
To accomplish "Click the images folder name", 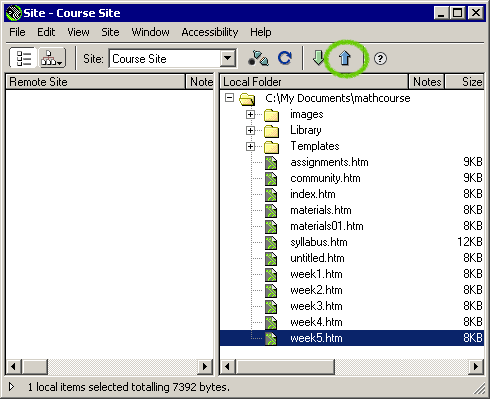I will 307,114.
